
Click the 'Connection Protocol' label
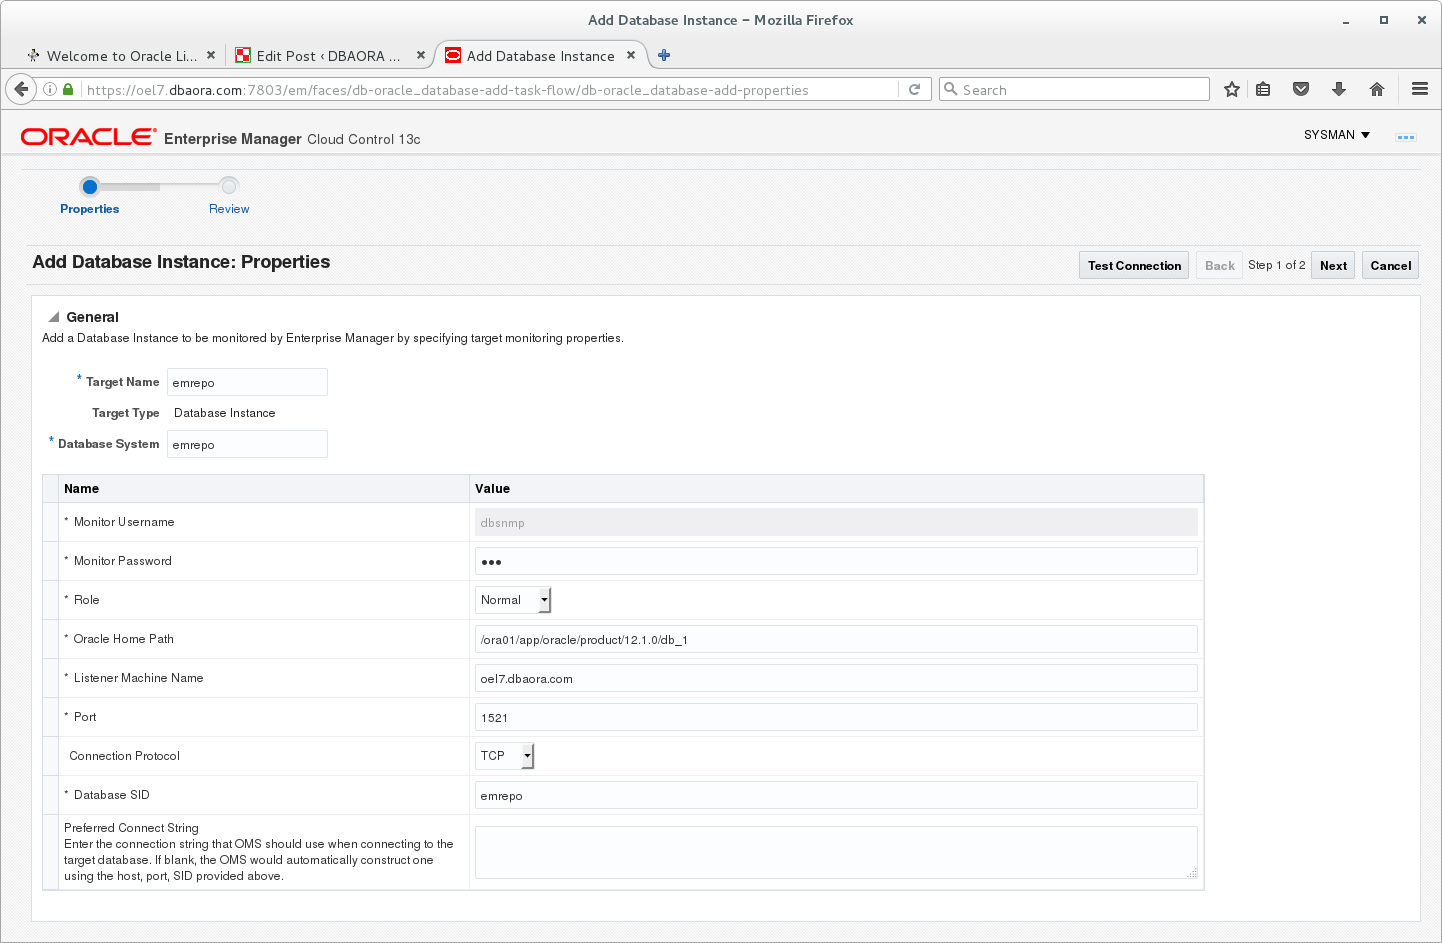[124, 756]
